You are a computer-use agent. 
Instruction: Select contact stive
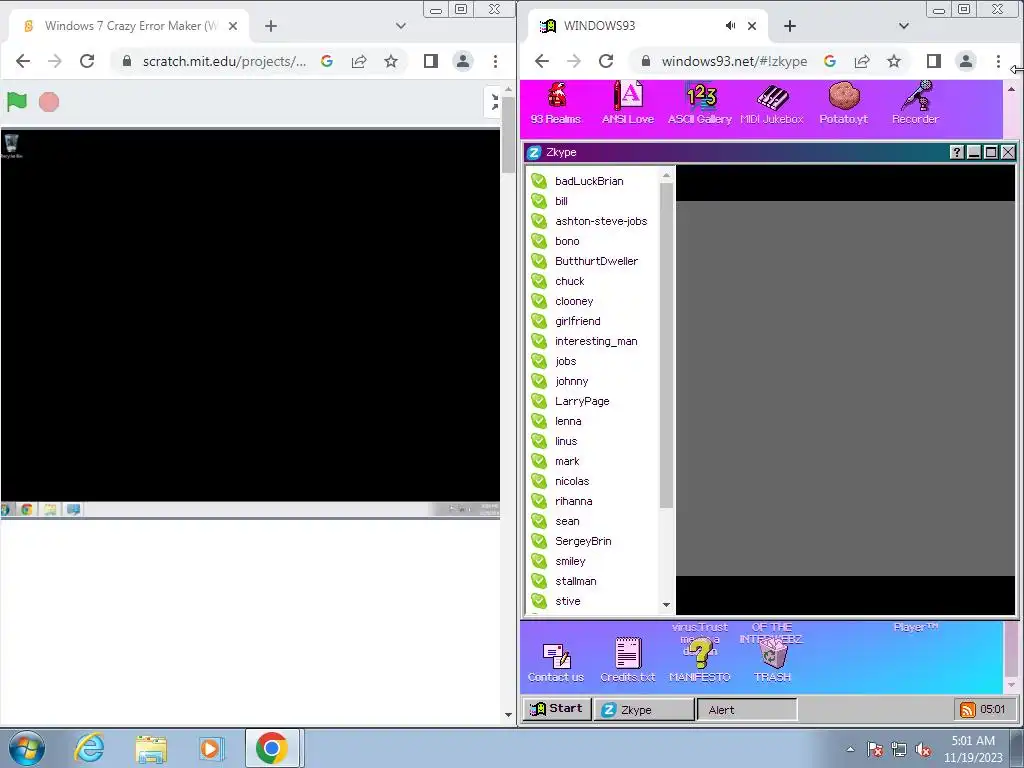[568, 601]
